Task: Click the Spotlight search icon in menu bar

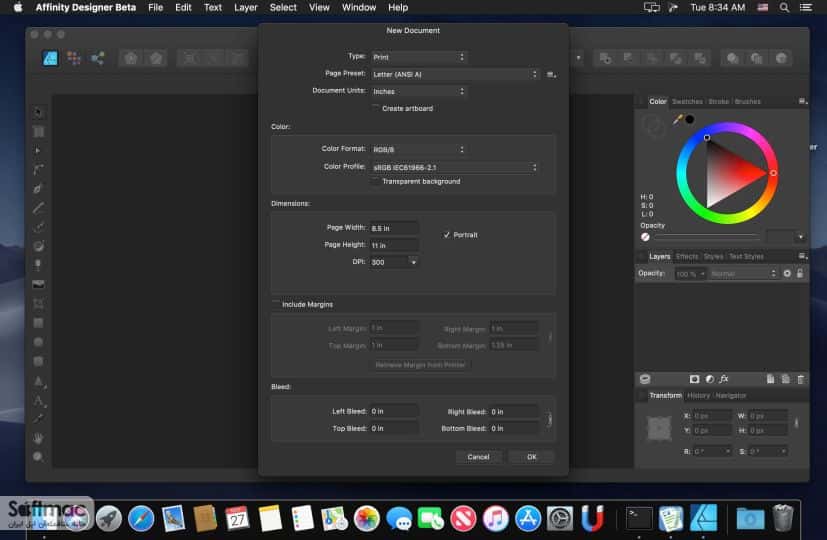Action: pos(784,7)
